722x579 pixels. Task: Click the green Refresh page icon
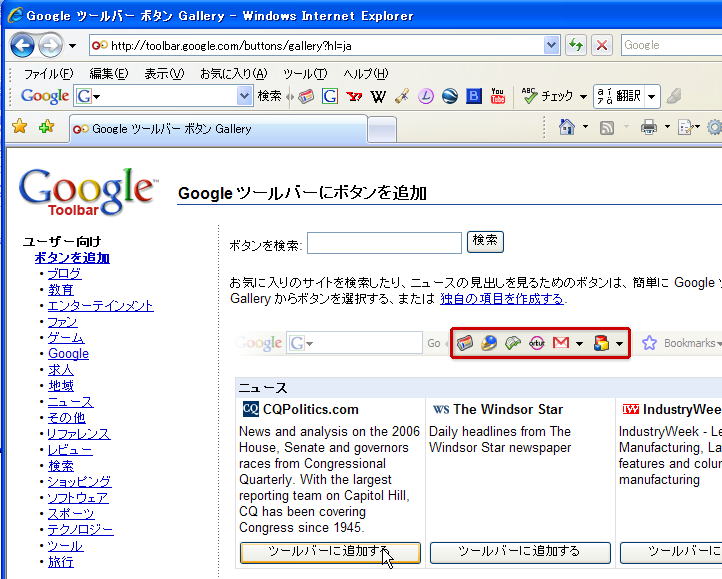coord(576,45)
